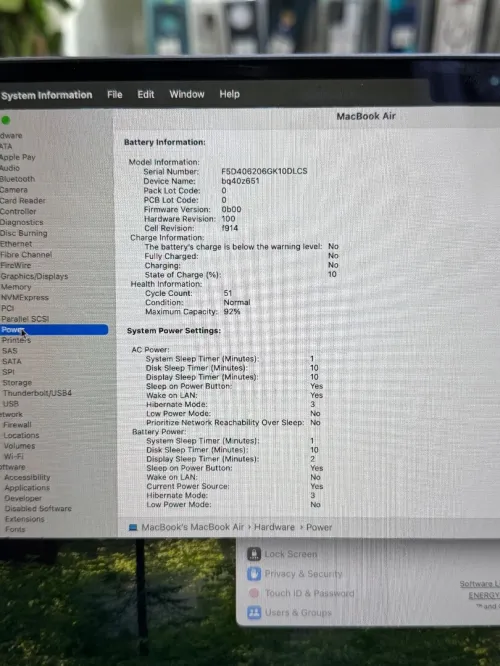This screenshot has width=500, height=666.
Task: Select Memory in the sidebar
Action: tap(16, 287)
